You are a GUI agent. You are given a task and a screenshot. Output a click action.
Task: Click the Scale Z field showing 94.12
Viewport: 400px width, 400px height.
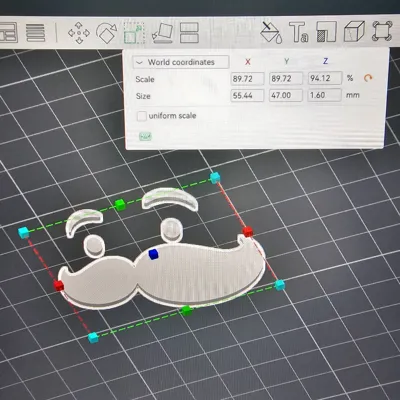pos(325,78)
